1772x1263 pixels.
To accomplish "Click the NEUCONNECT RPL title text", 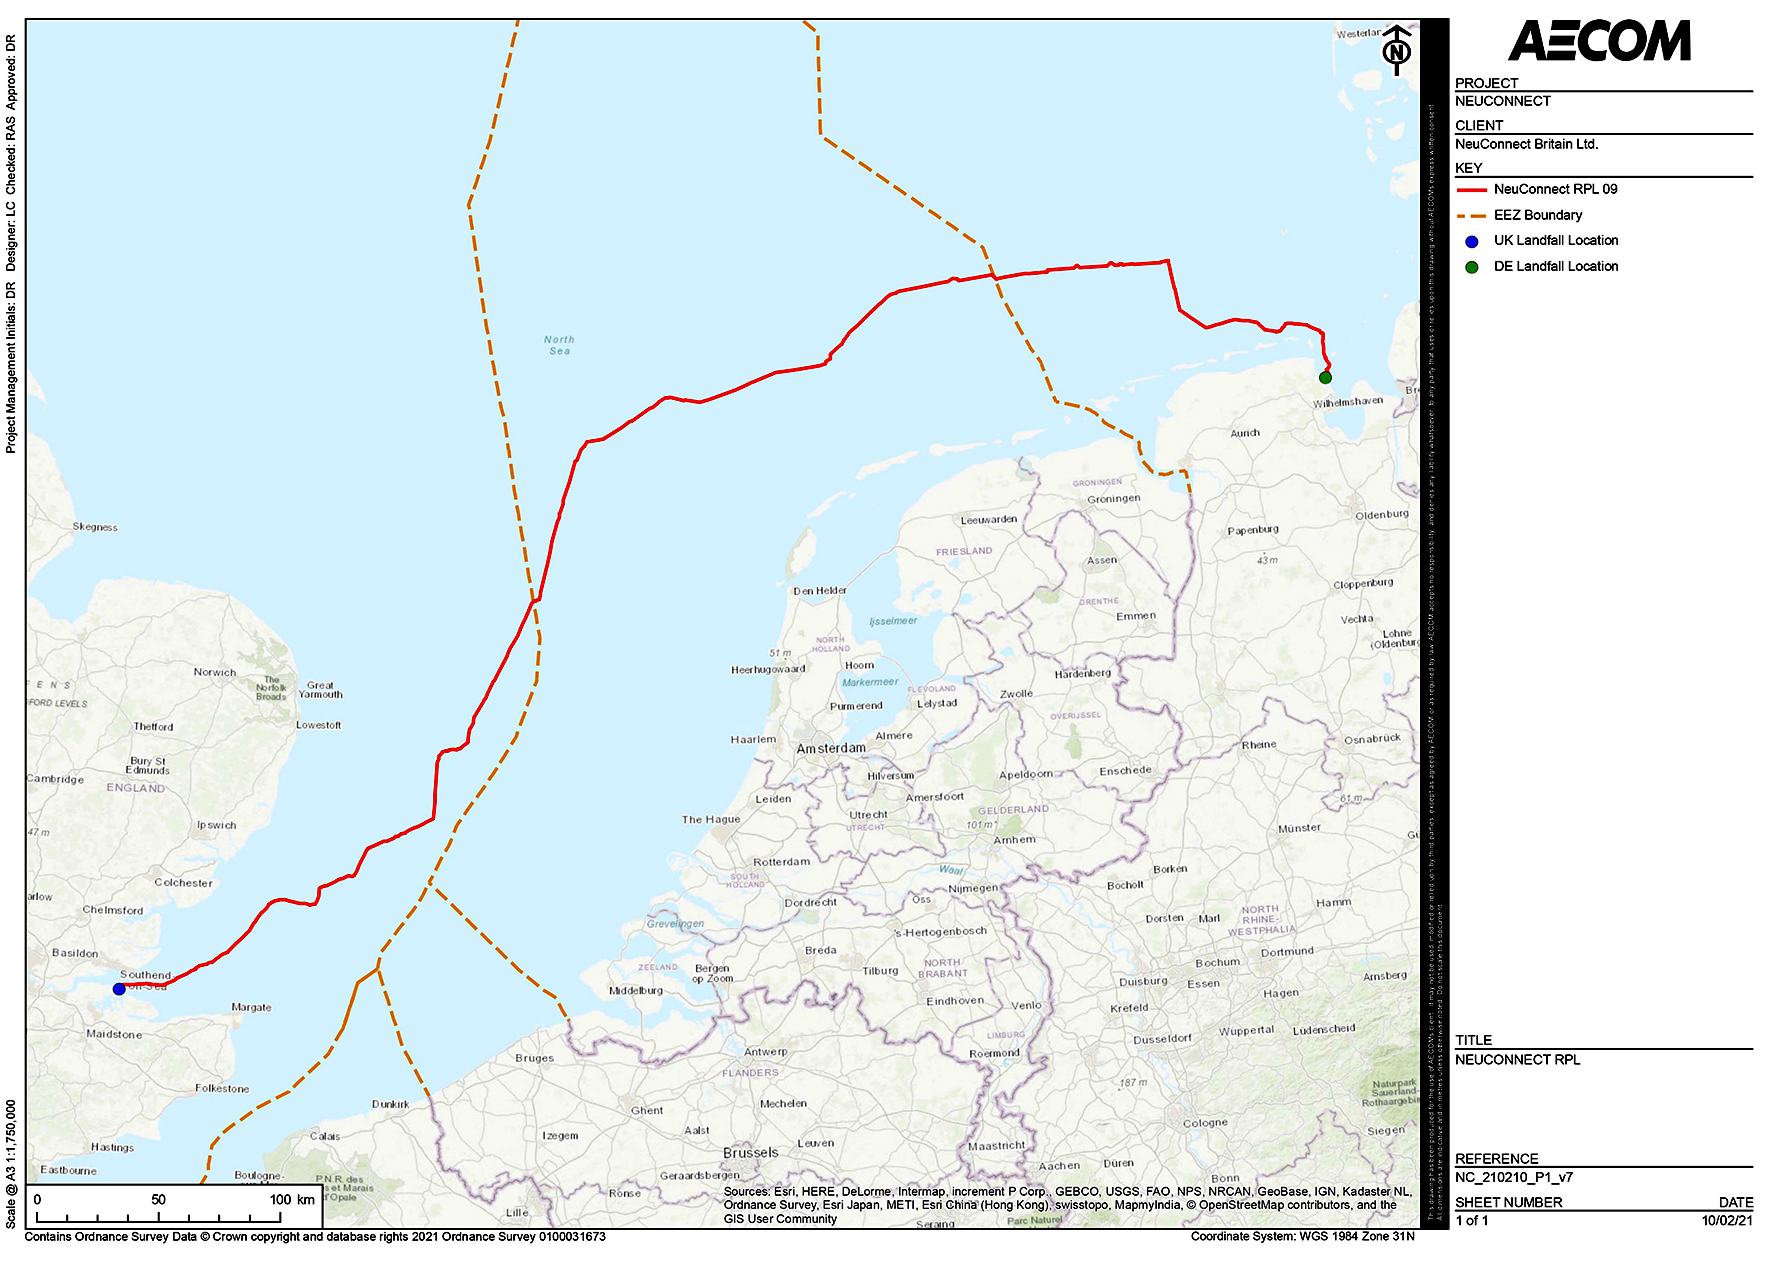I will (1517, 1059).
